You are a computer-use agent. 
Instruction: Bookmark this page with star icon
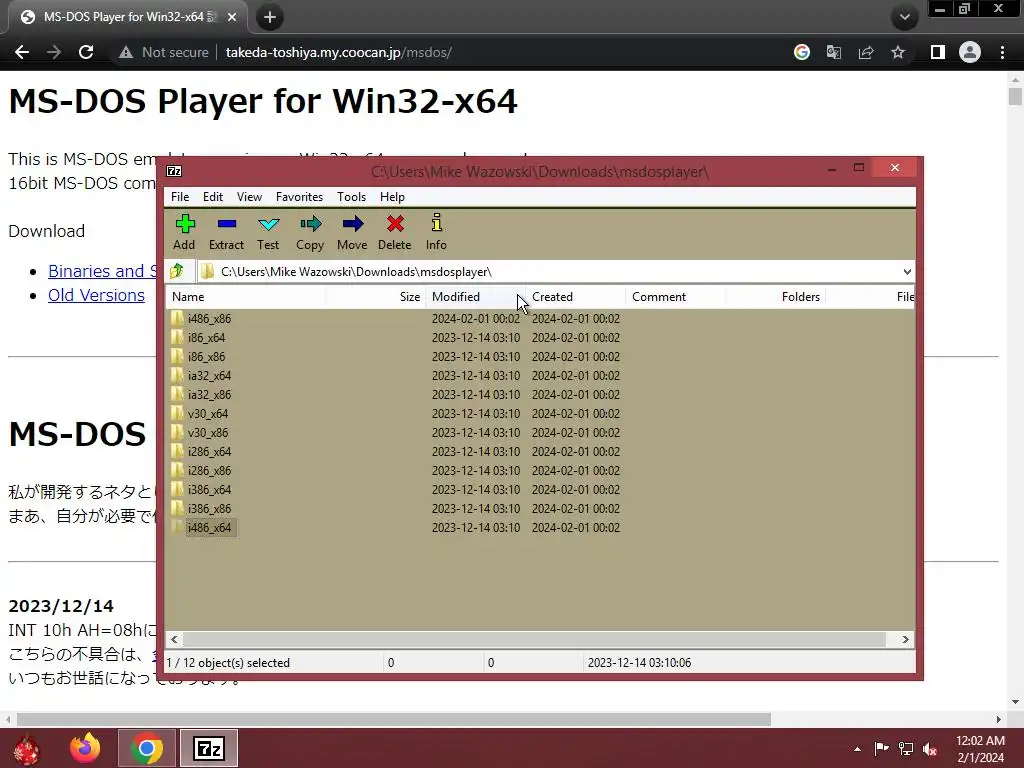[x=898, y=52]
